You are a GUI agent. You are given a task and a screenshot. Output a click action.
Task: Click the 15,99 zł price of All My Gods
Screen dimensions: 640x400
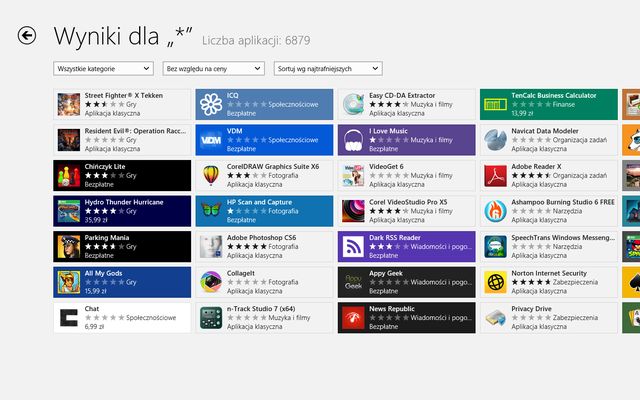pyautogui.click(x=95, y=291)
